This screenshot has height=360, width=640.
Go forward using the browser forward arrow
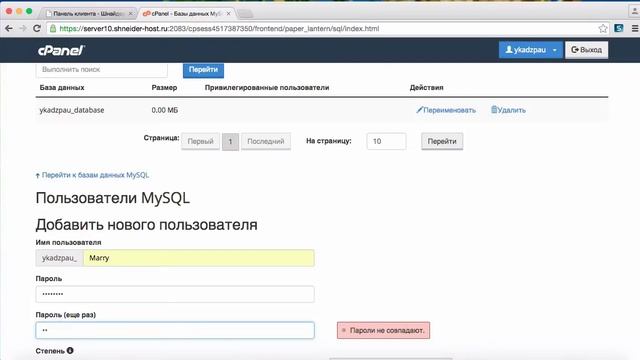tap(23, 29)
